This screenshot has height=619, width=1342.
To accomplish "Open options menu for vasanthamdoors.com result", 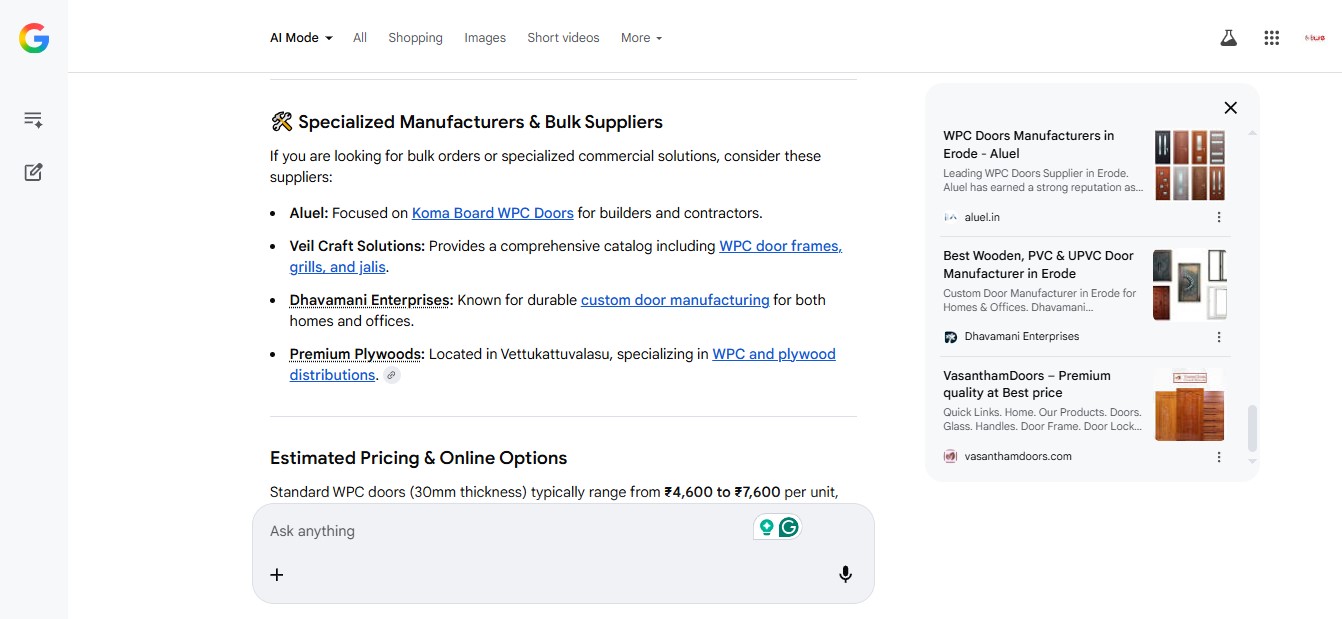I will (1219, 457).
